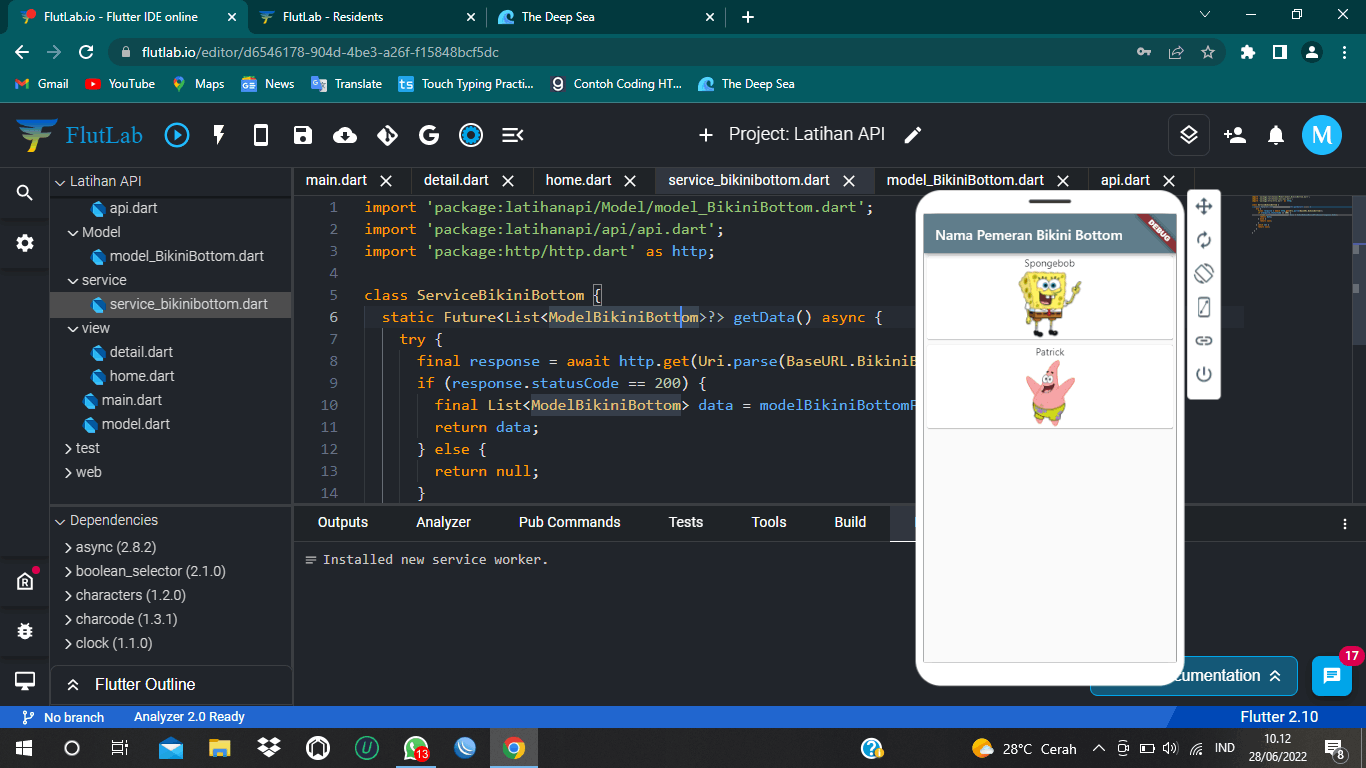Click the power icon on emulator toolbar

1204,374
